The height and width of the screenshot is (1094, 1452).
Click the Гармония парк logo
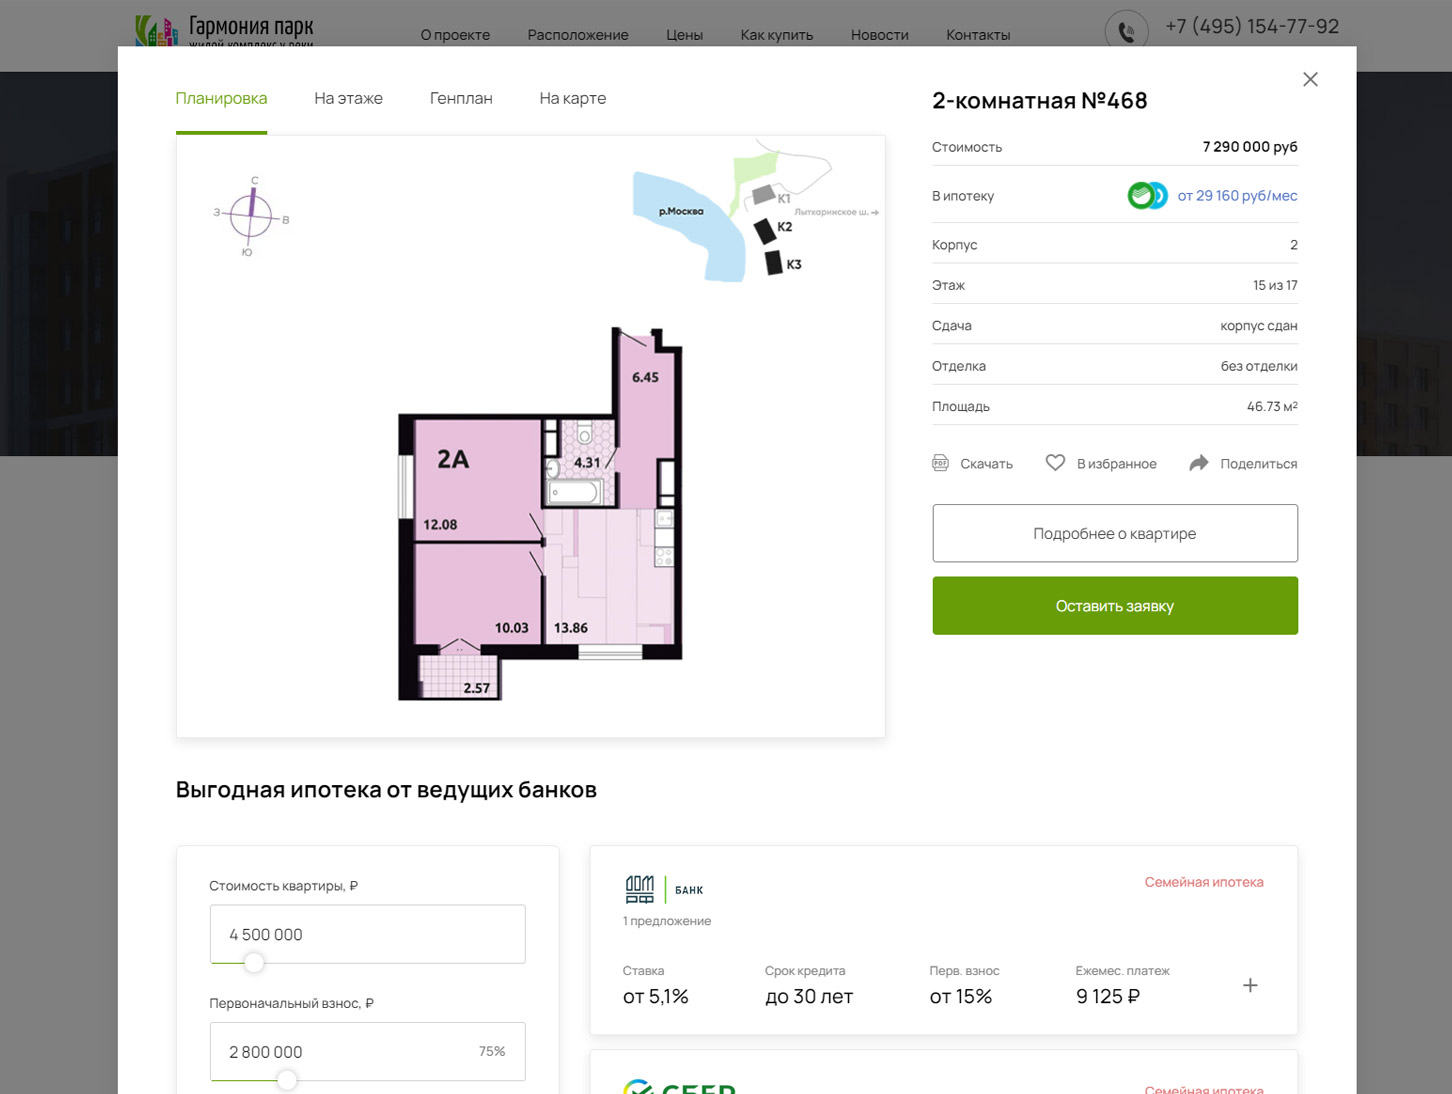tap(224, 30)
